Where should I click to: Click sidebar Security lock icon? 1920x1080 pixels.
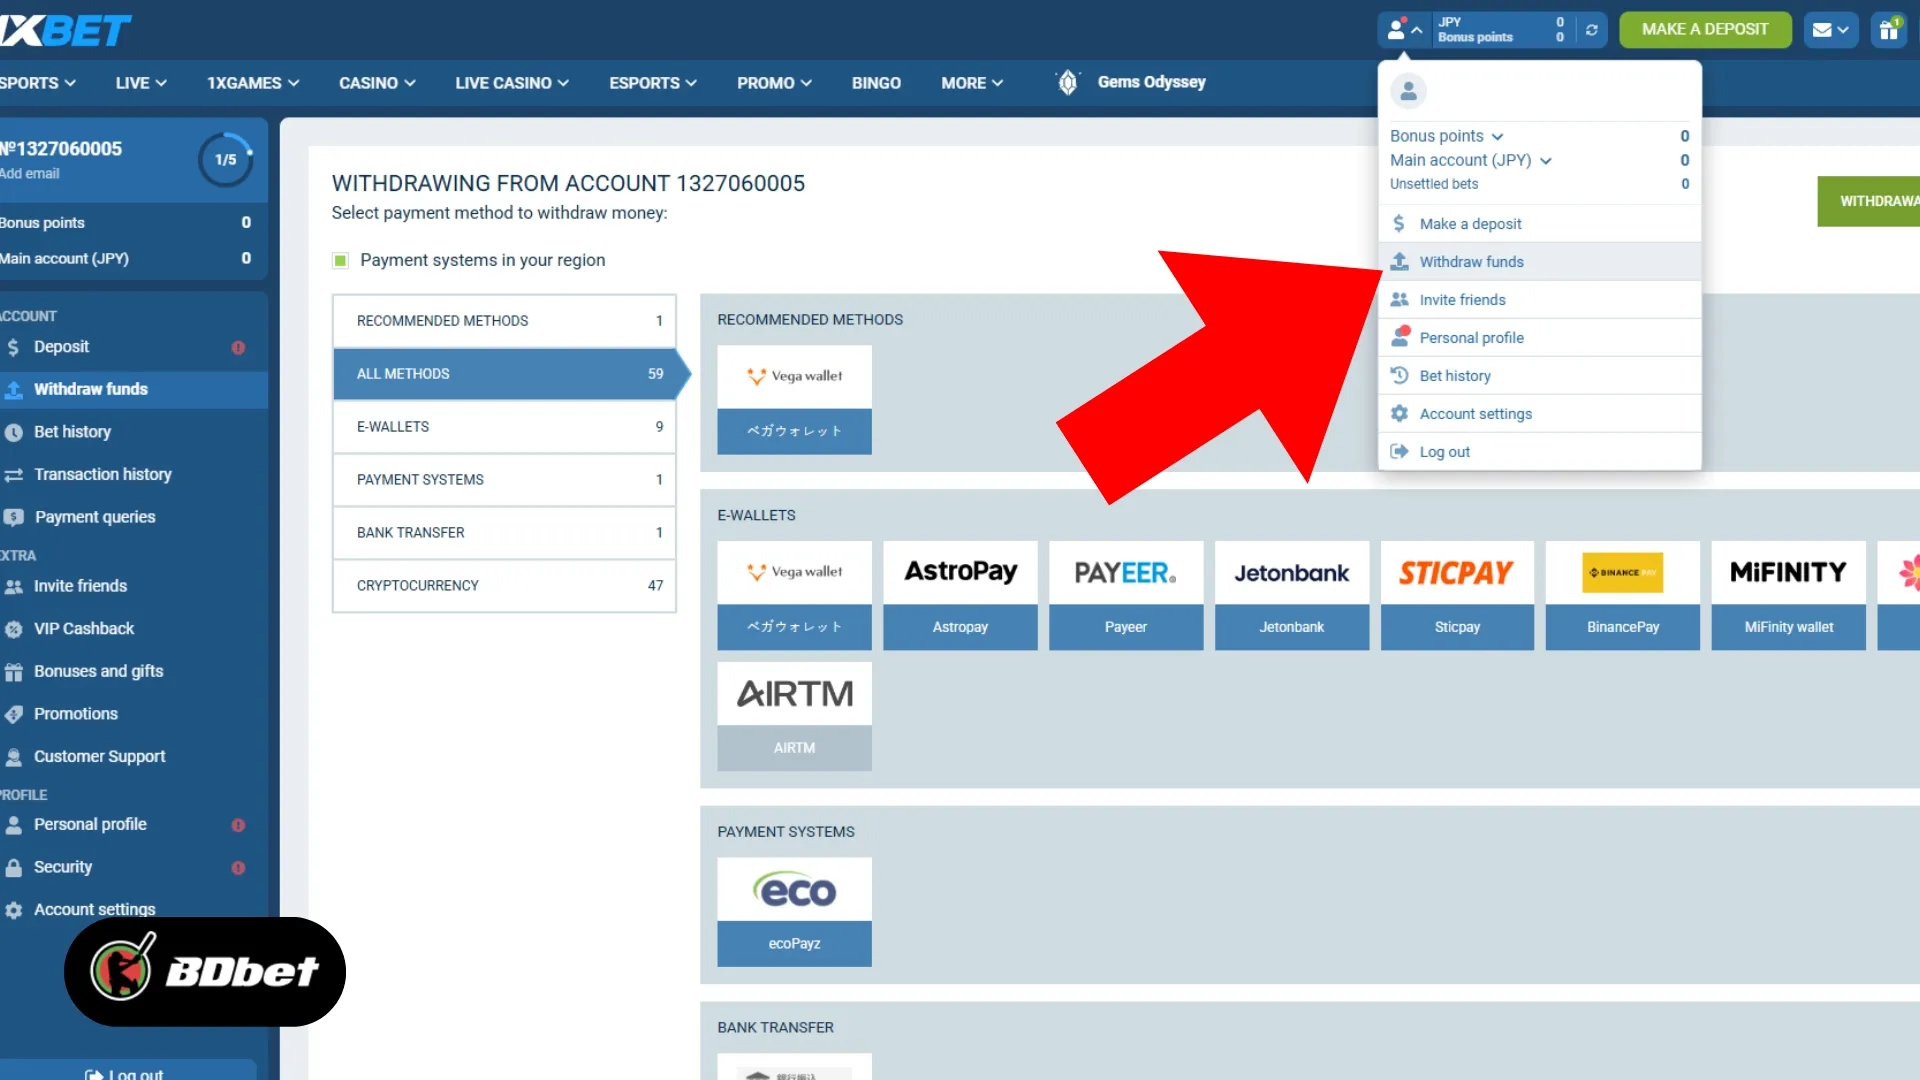coord(13,867)
